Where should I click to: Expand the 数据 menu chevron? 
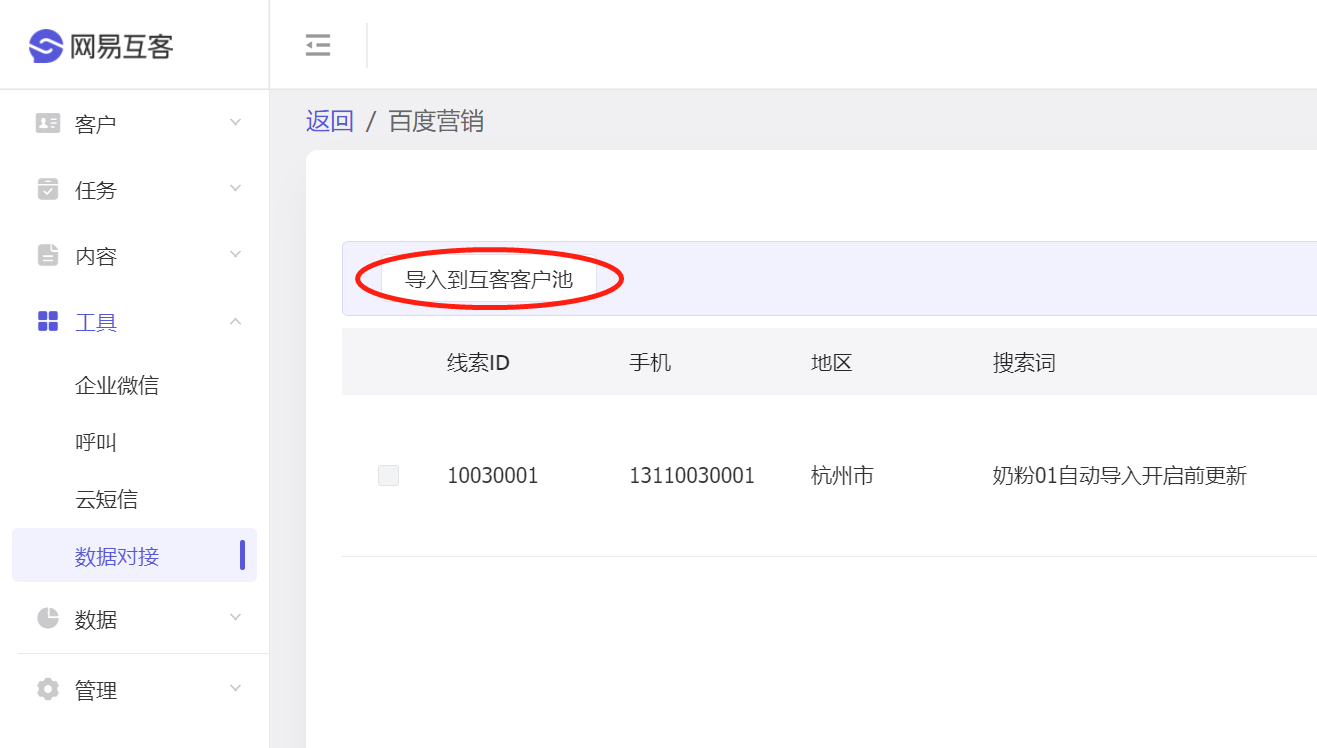click(236, 617)
